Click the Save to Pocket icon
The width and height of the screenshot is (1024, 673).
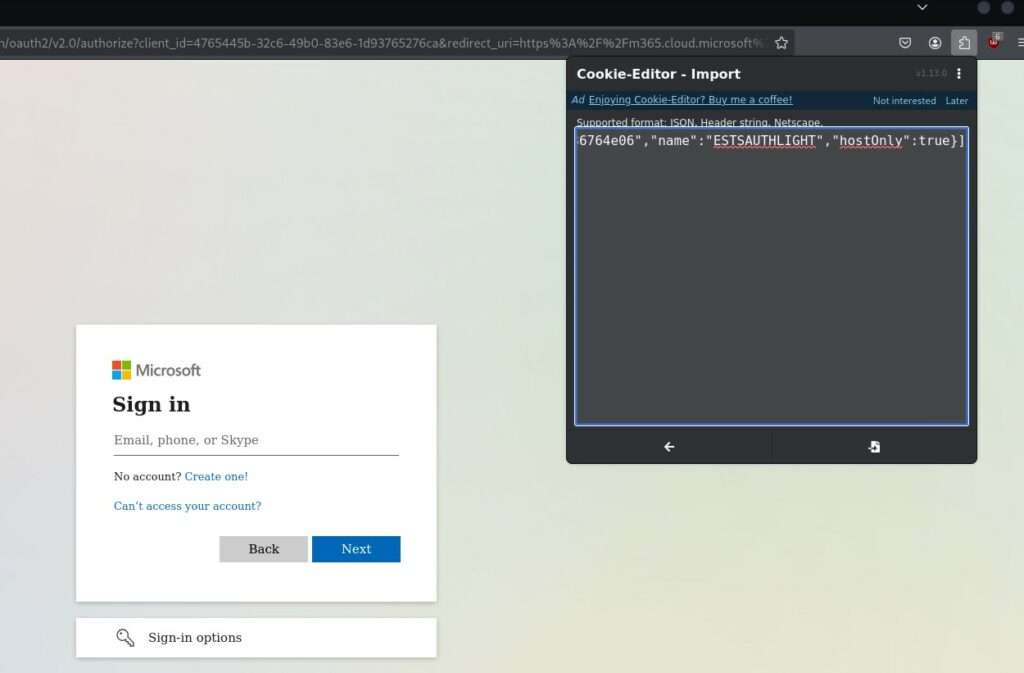pos(905,43)
